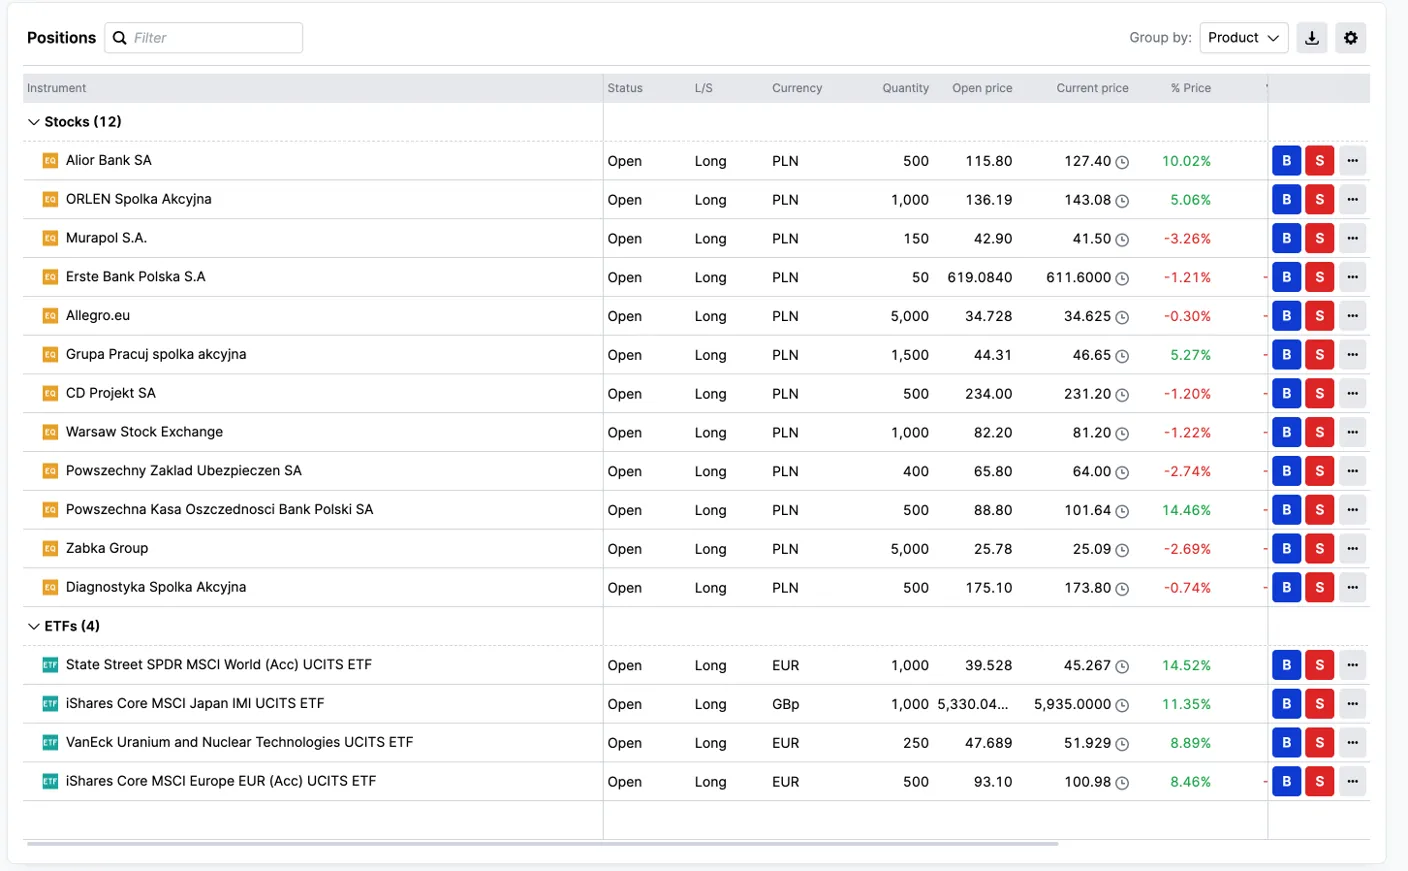Click the download positions icon

(1312, 38)
